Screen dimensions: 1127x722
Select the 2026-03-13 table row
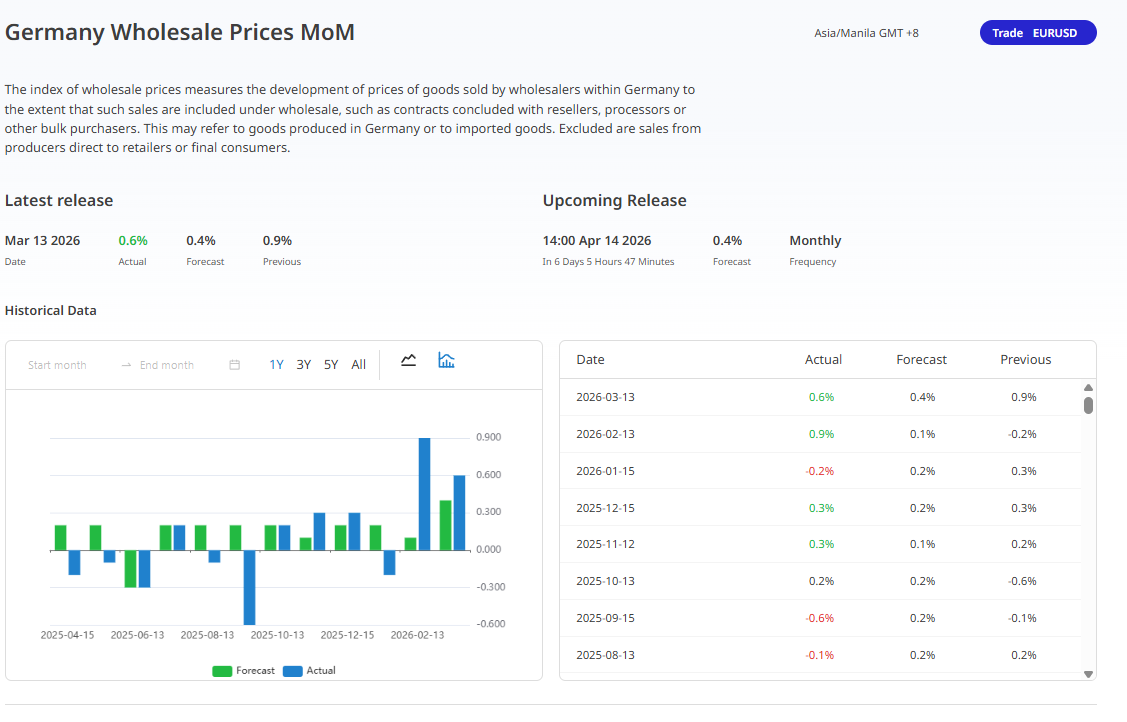pyautogui.click(x=820, y=397)
